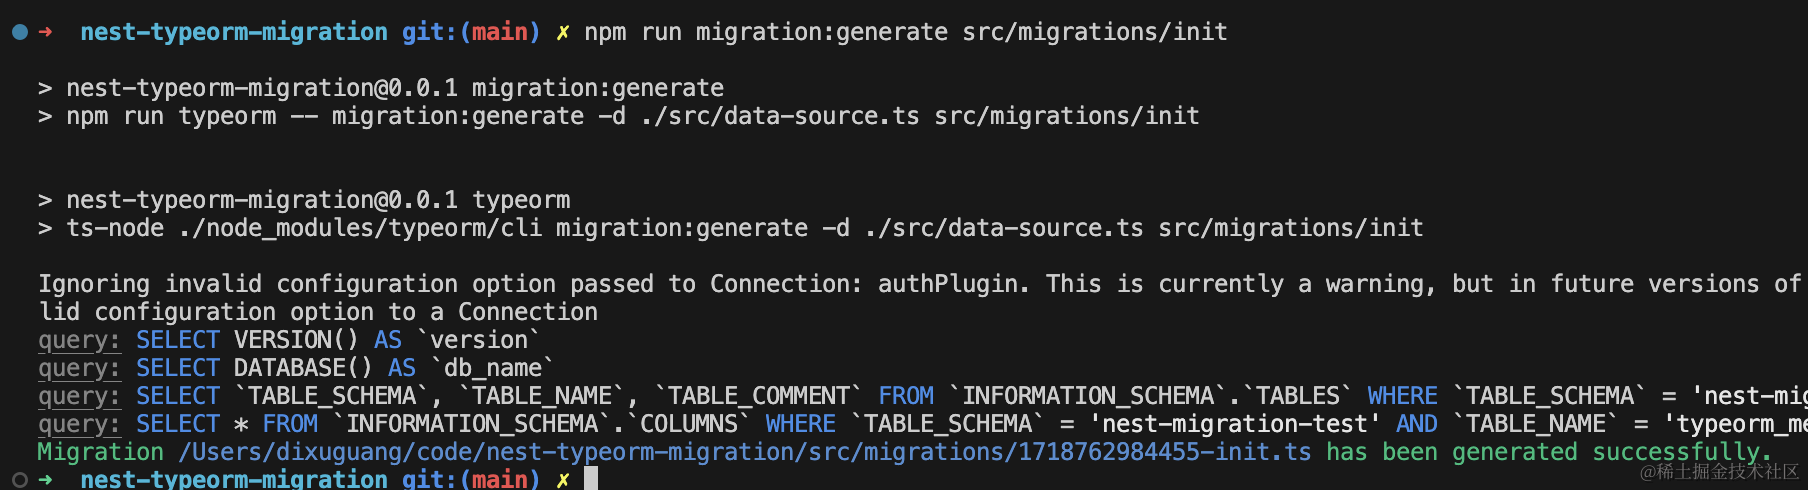Image resolution: width=1808 pixels, height=490 pixels.
Task: Click "has been generated successfully" message text
Action: click(1548, 452)
